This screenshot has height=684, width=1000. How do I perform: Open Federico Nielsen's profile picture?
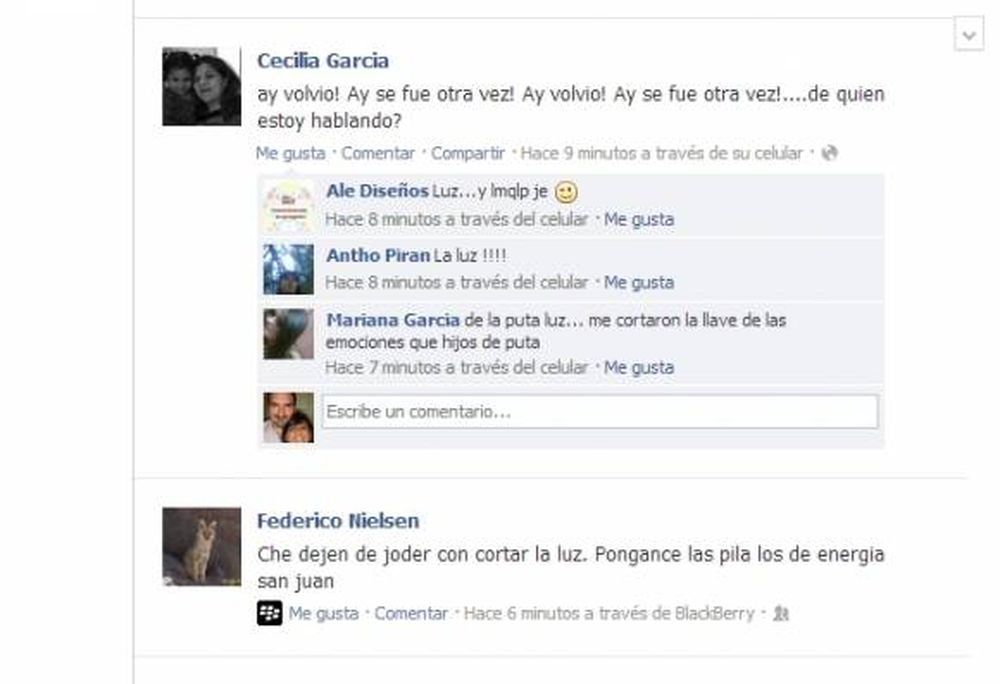(202, 546)
